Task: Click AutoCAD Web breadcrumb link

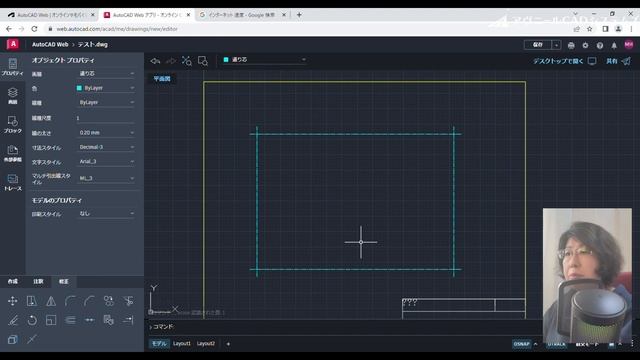Action: (50, 44)
